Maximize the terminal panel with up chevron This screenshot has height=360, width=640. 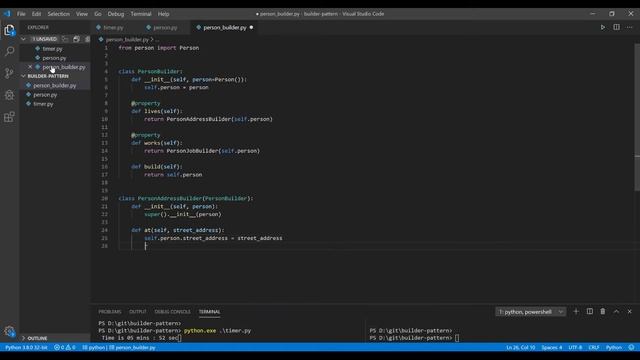click(616, 311)
